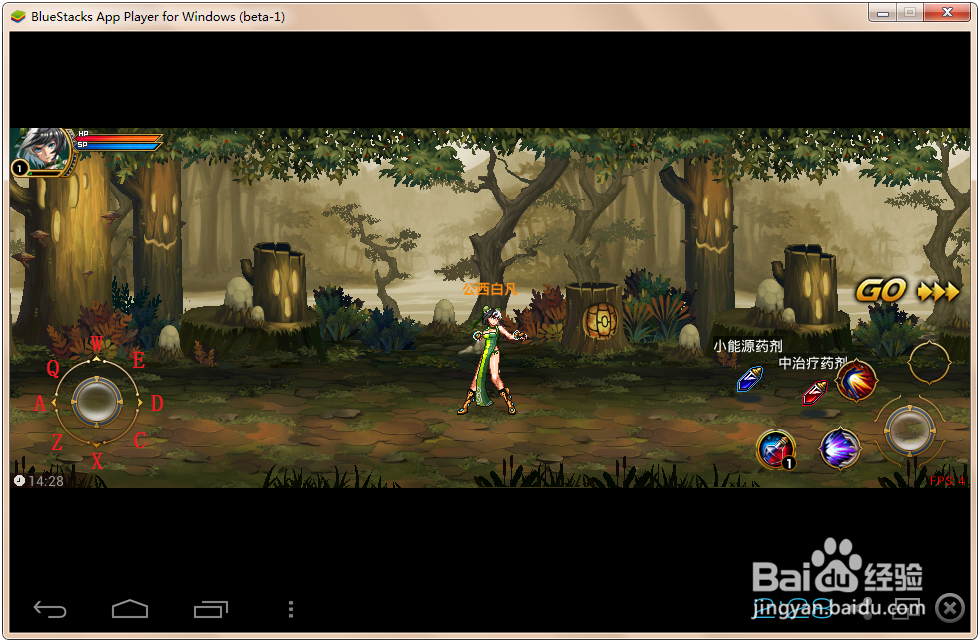
Task: Click the X down direction key label
Action: coord(97,461)
